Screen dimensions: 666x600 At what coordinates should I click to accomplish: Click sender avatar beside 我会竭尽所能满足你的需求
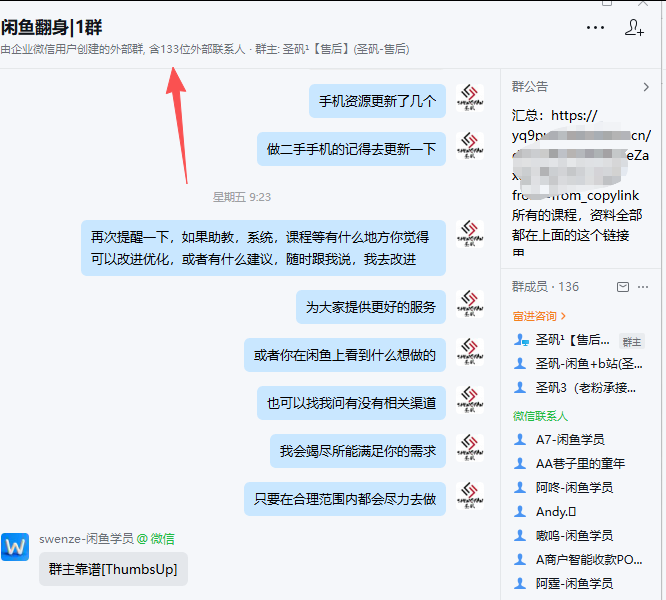tap(470, 448)
